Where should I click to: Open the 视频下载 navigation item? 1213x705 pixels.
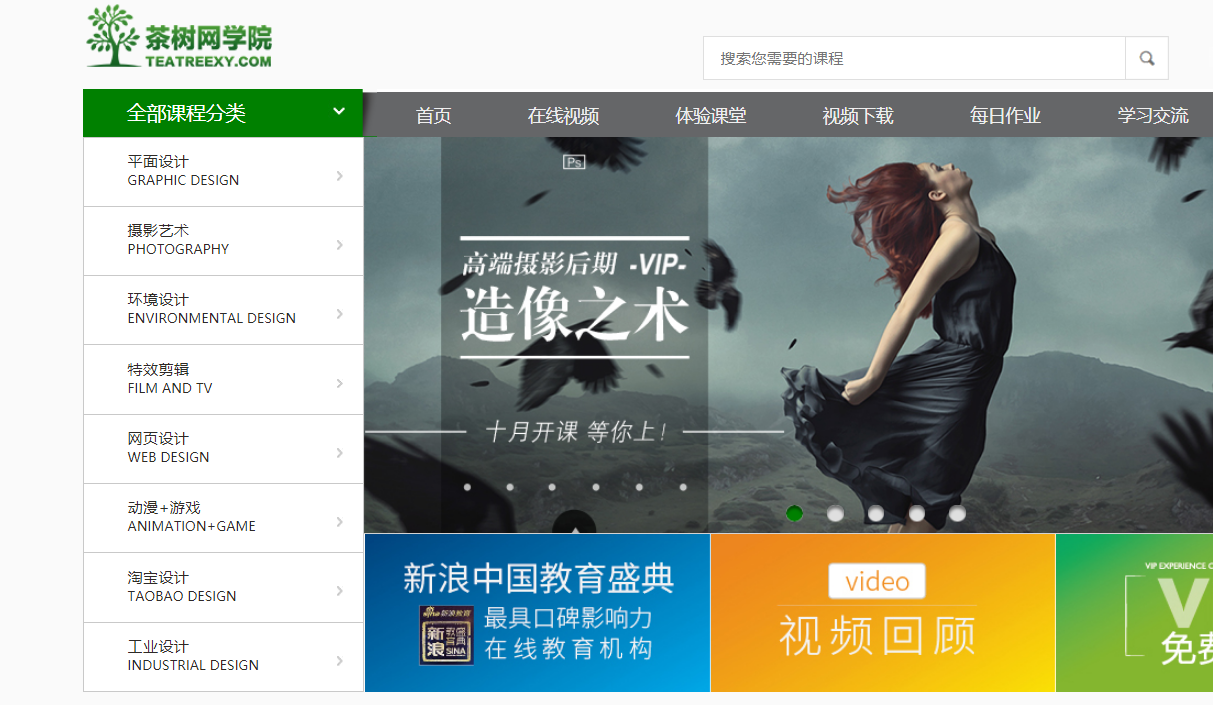(857, 115)
